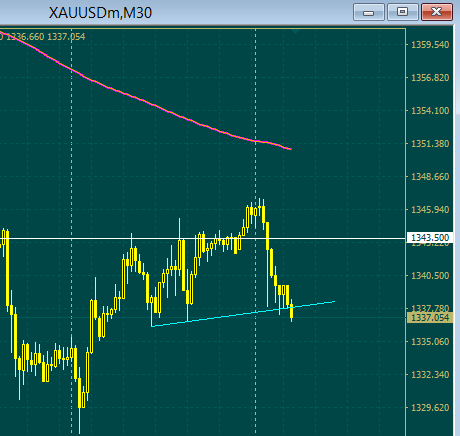Click the magenta moving average line
460x436 pixels.
point(147,102)
